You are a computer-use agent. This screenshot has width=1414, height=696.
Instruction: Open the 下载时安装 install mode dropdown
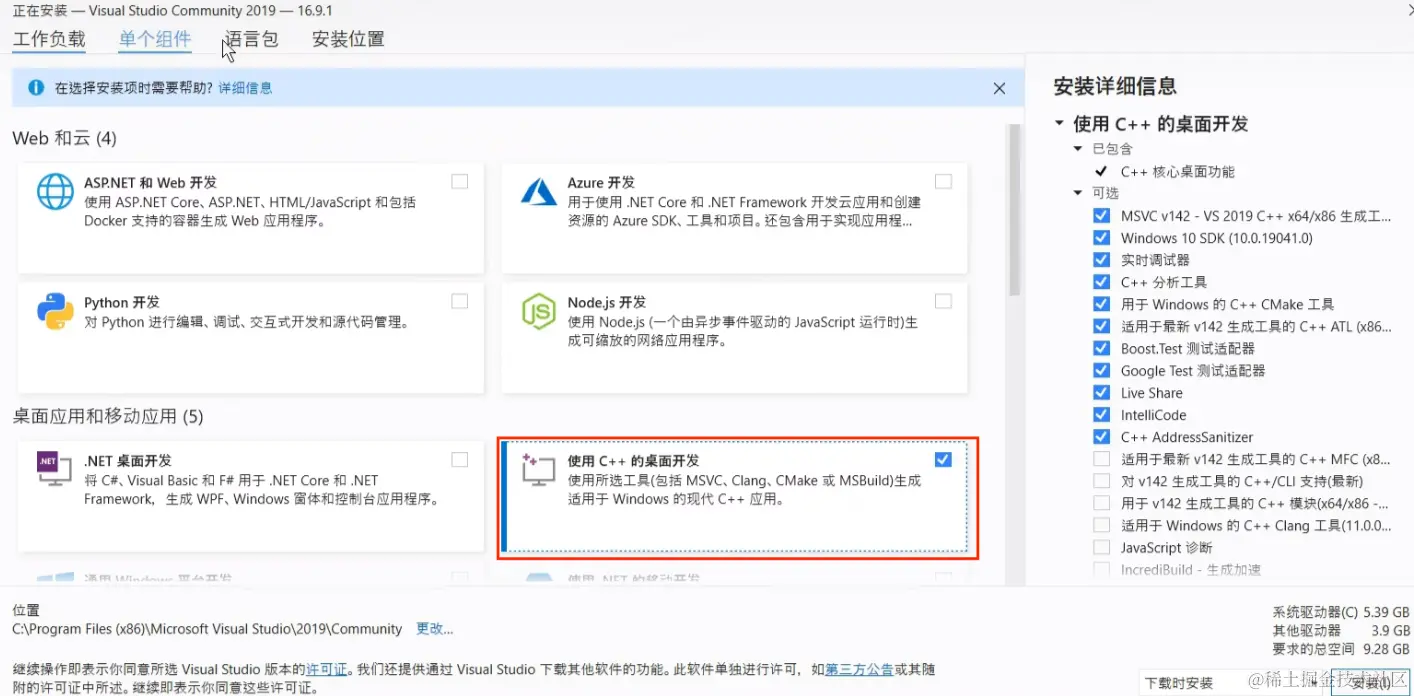pos(1232,683)
